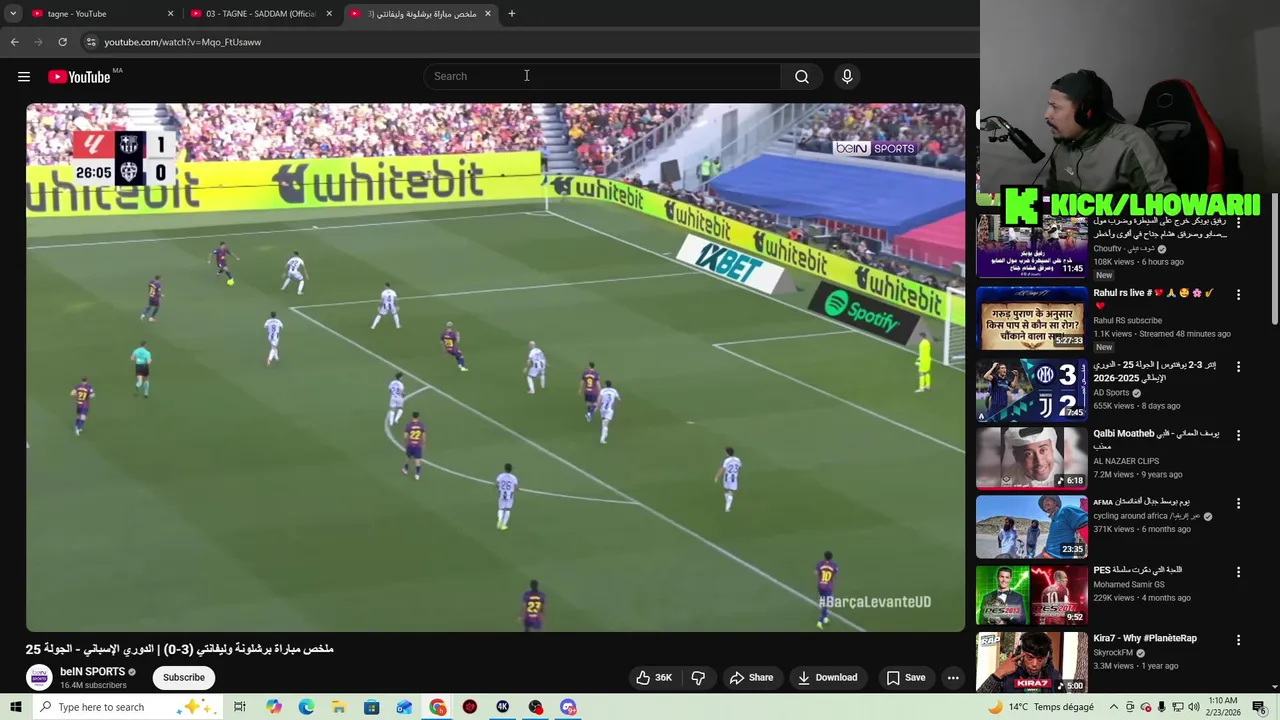Go back in browser history
This screenshot has width=1280, height=720.
point(14,42)
